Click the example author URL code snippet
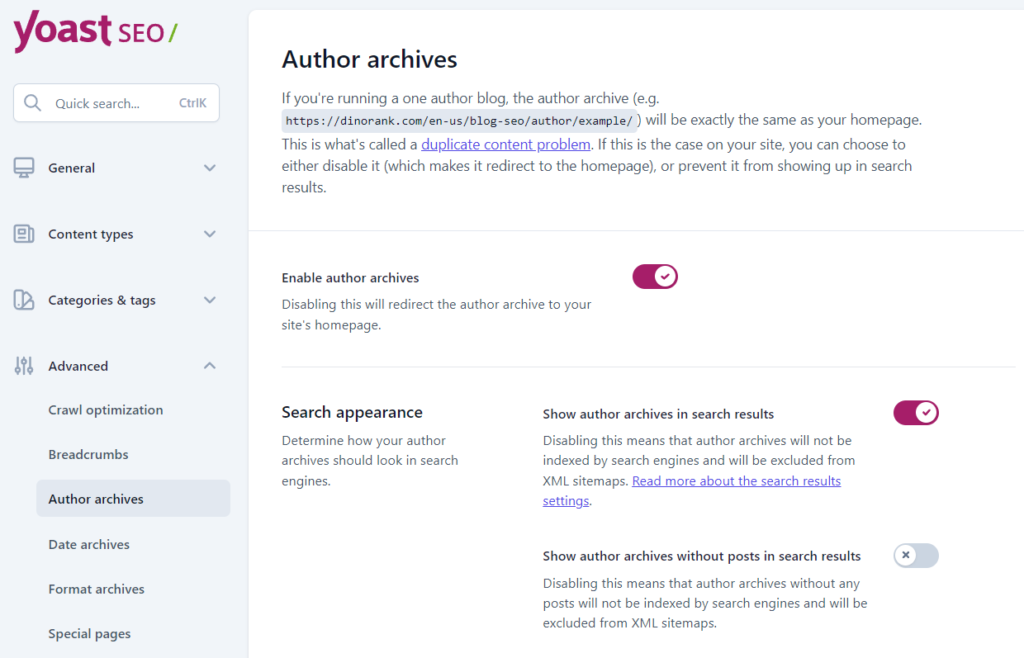1024x658 pixels. pyautogui.click(x=459, y=121)
